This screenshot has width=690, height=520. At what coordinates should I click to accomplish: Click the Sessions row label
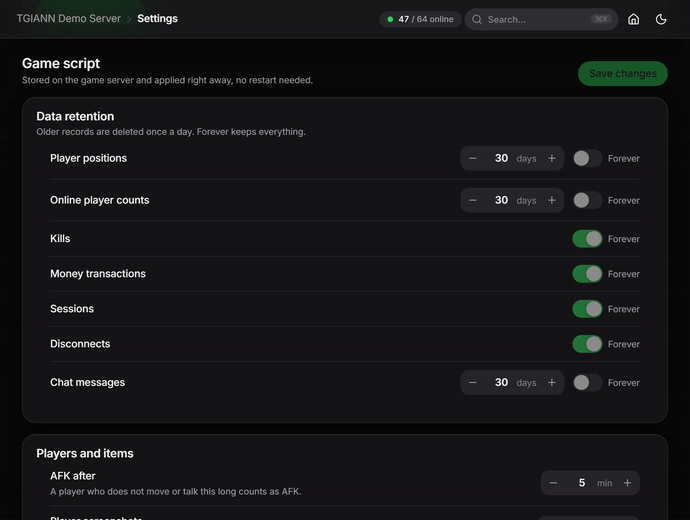pos(72,309)
